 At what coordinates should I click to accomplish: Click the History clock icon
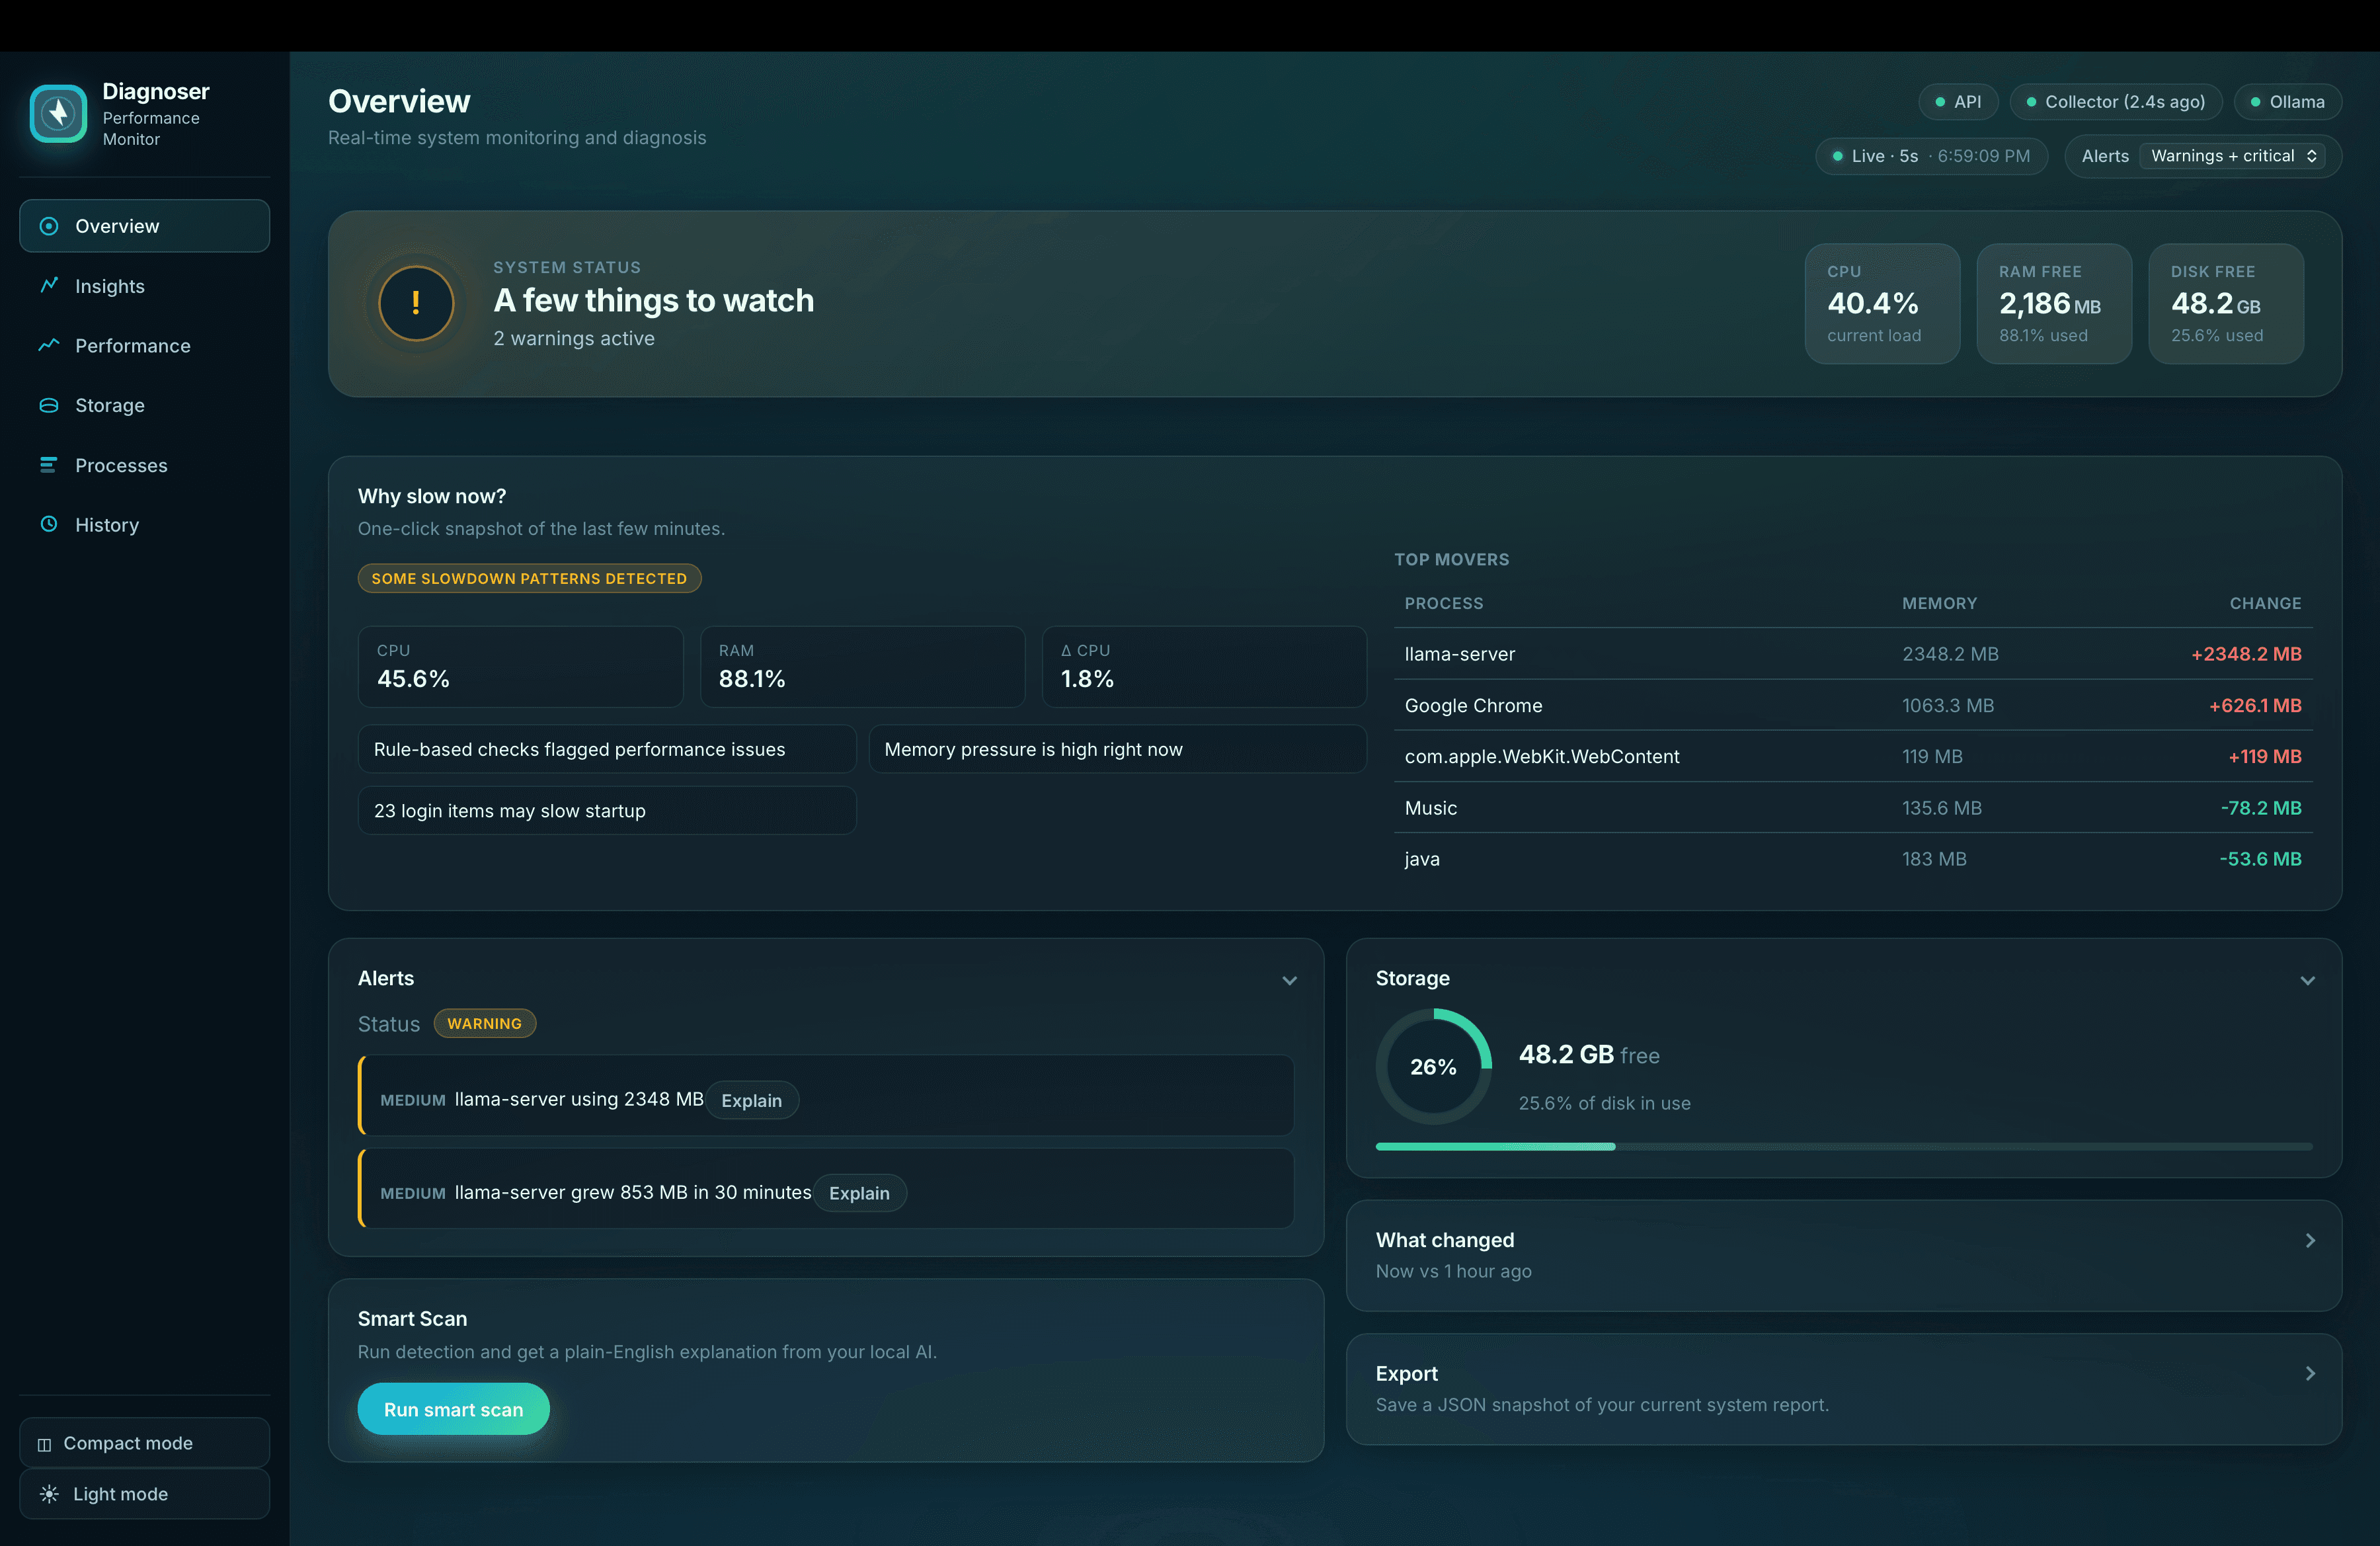48,524
